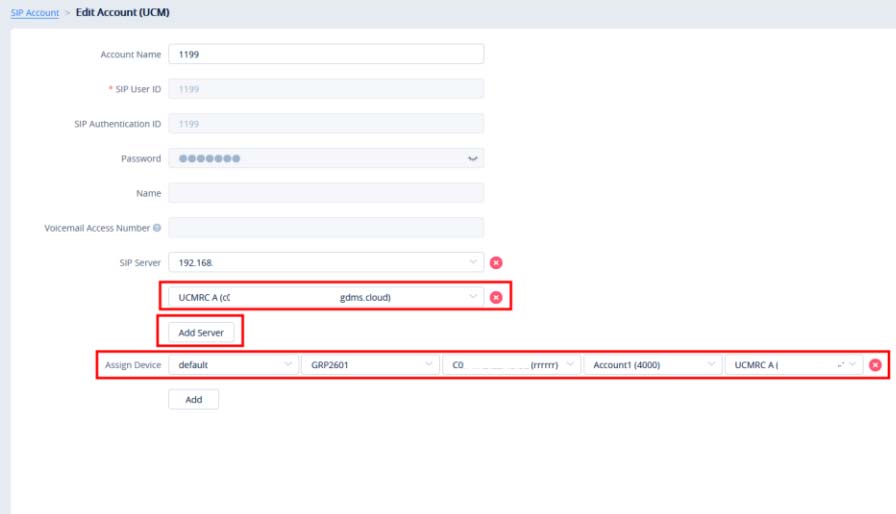896x514 pixels.
Task: Click the SIP Authentication ID field
Action: 326,124
